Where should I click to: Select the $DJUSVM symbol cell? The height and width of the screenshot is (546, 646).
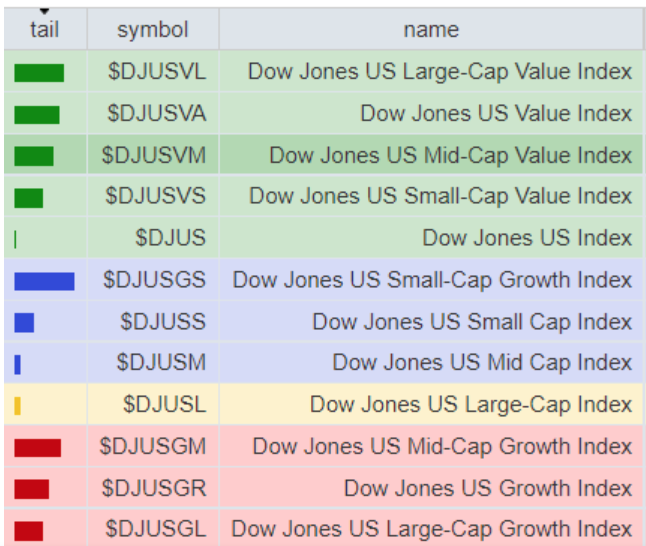point(154,156)
